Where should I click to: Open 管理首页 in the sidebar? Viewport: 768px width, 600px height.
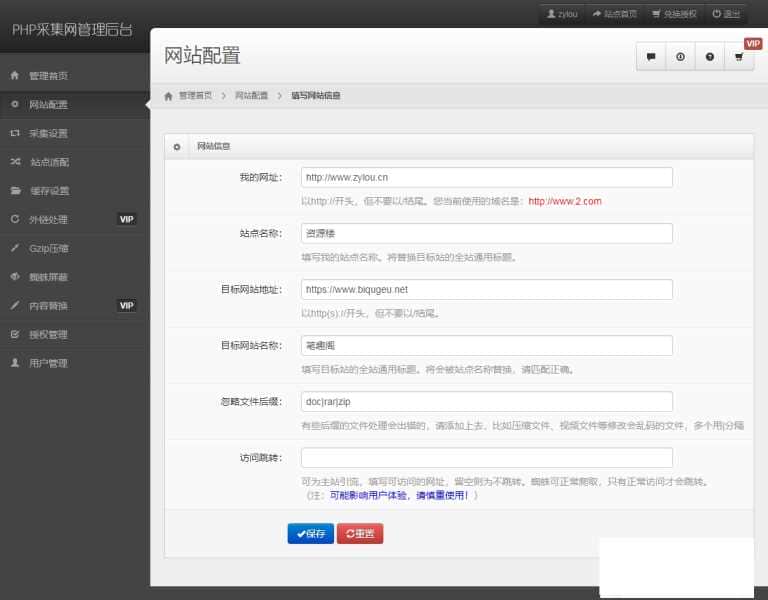(x=74, y=76)
